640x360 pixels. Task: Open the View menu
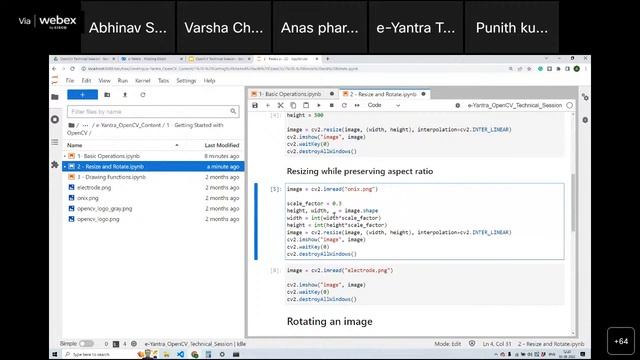pyautogui.click(x=104, y=81)
